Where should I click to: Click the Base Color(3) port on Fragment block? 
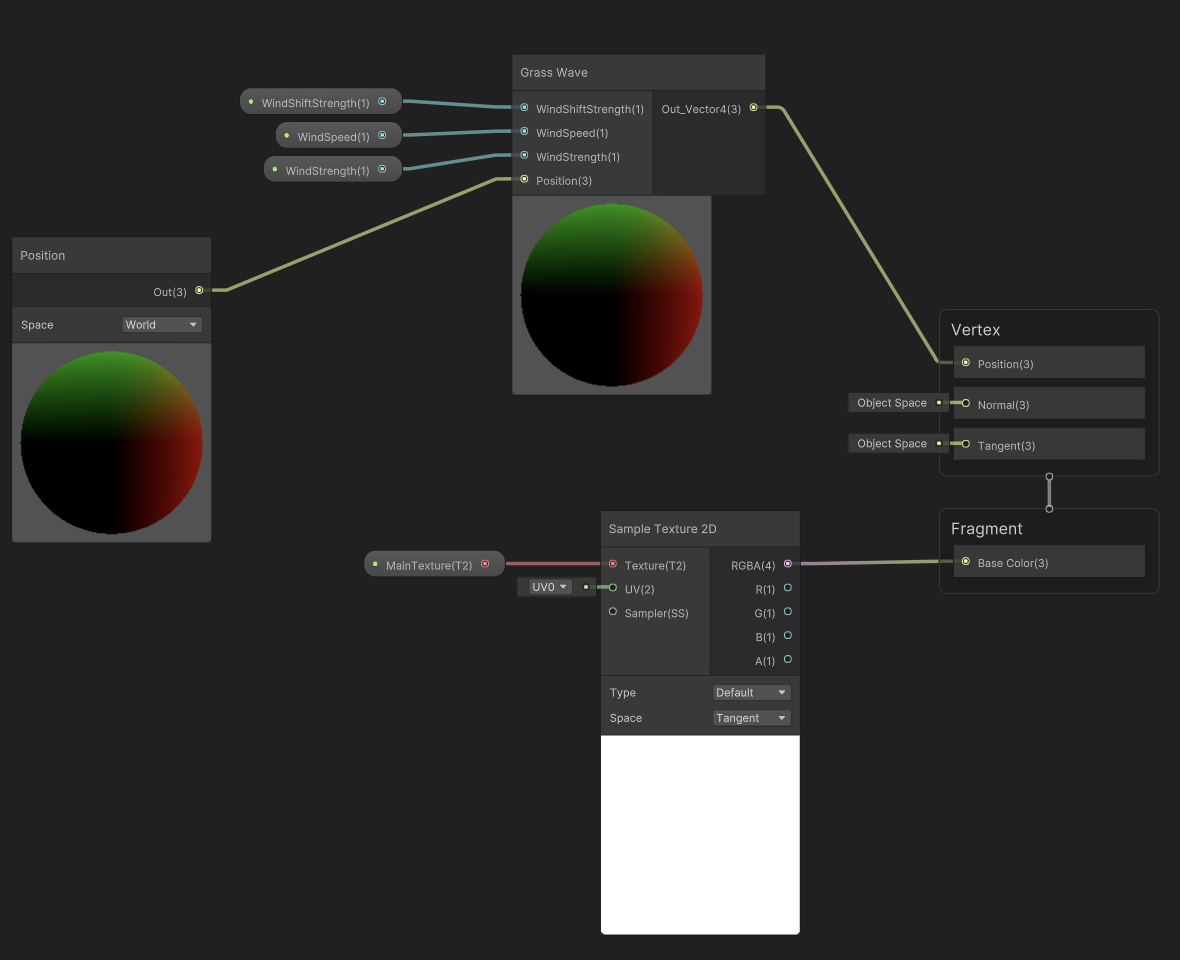966,561
